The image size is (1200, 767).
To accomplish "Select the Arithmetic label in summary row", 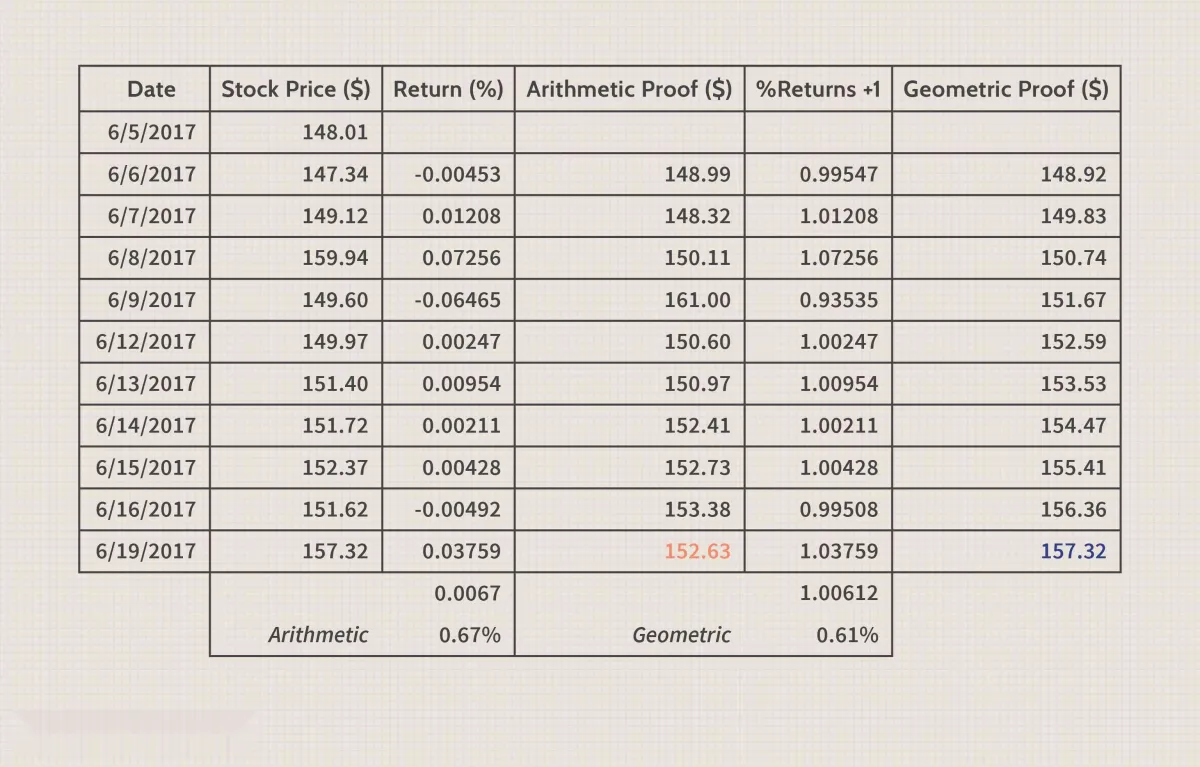I will (x=318, y=635).
